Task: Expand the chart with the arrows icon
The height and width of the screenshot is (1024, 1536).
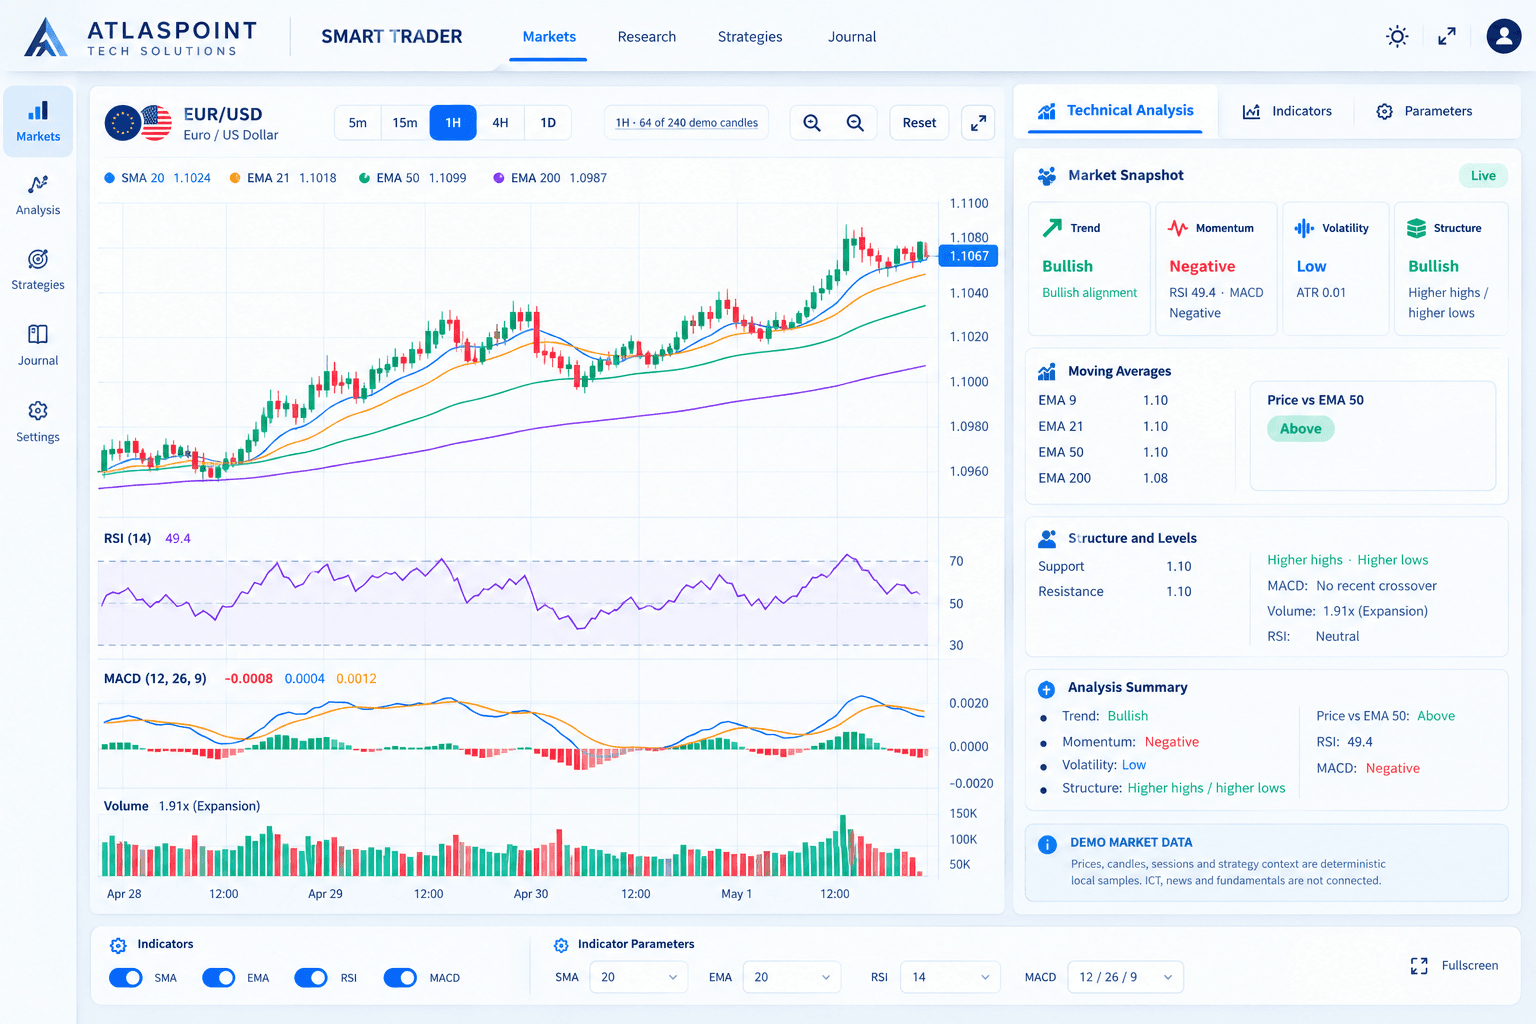Action: click(x=978, y=123)
